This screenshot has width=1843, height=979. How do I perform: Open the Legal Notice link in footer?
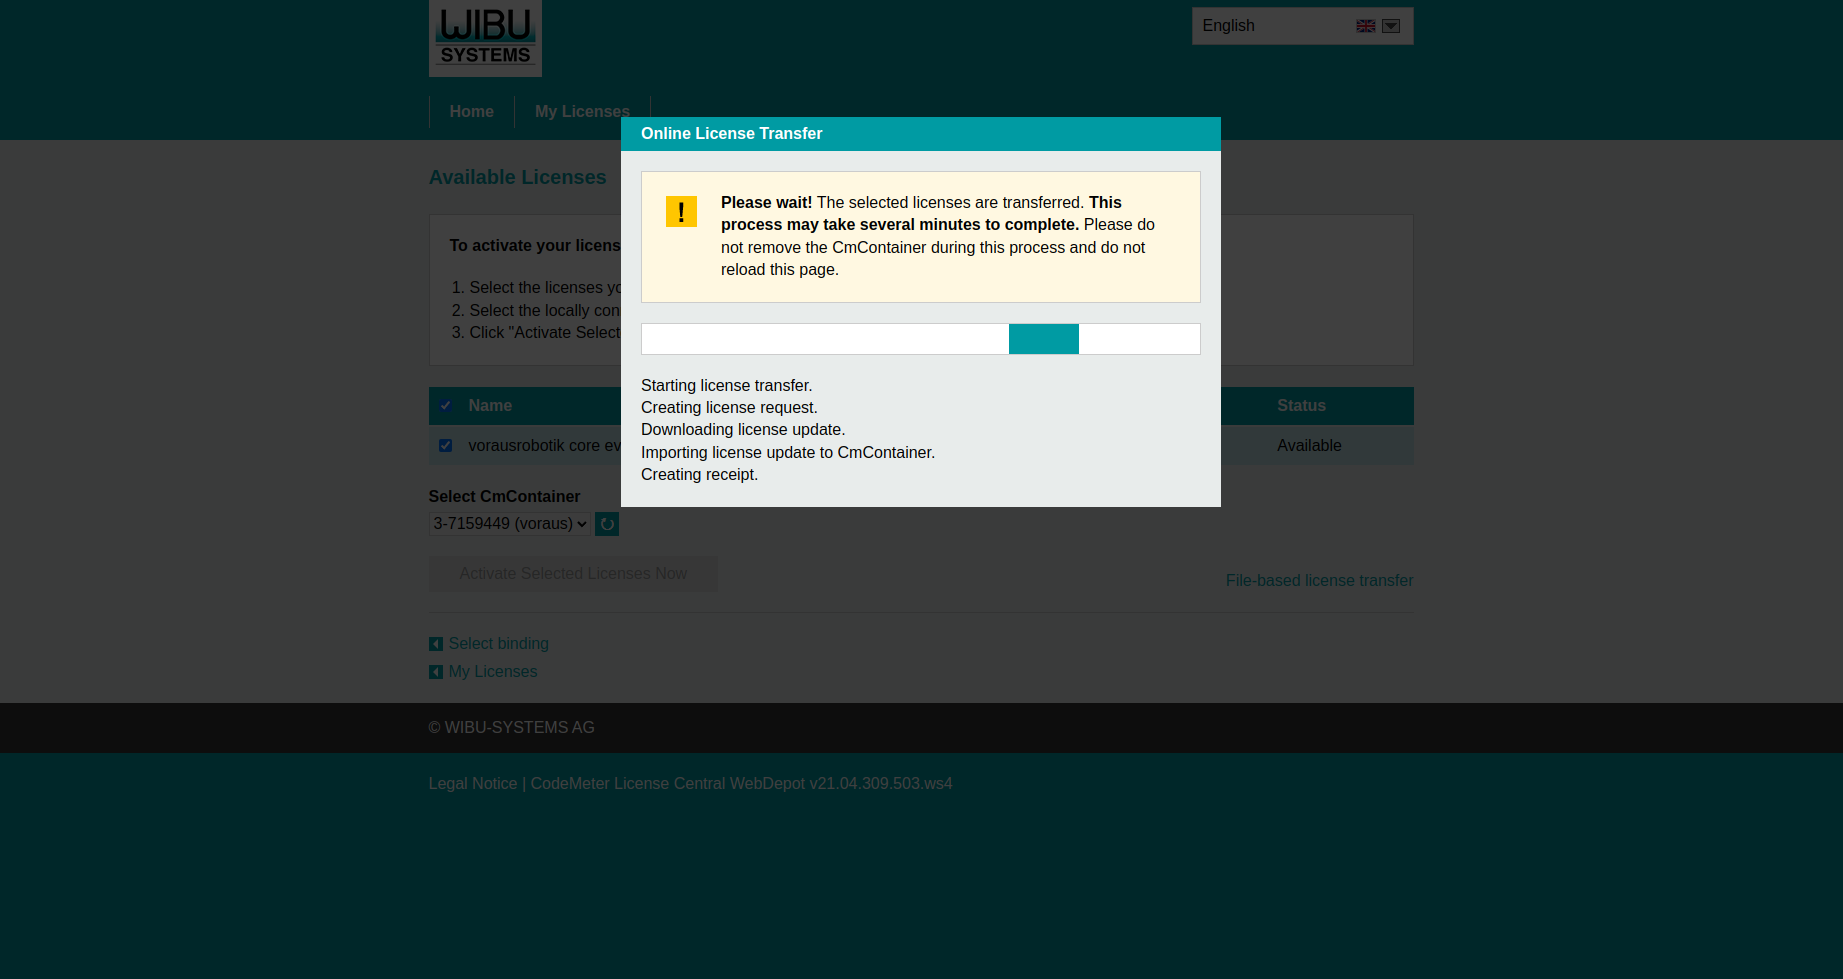pyautogui.click(x=472, y=784)
